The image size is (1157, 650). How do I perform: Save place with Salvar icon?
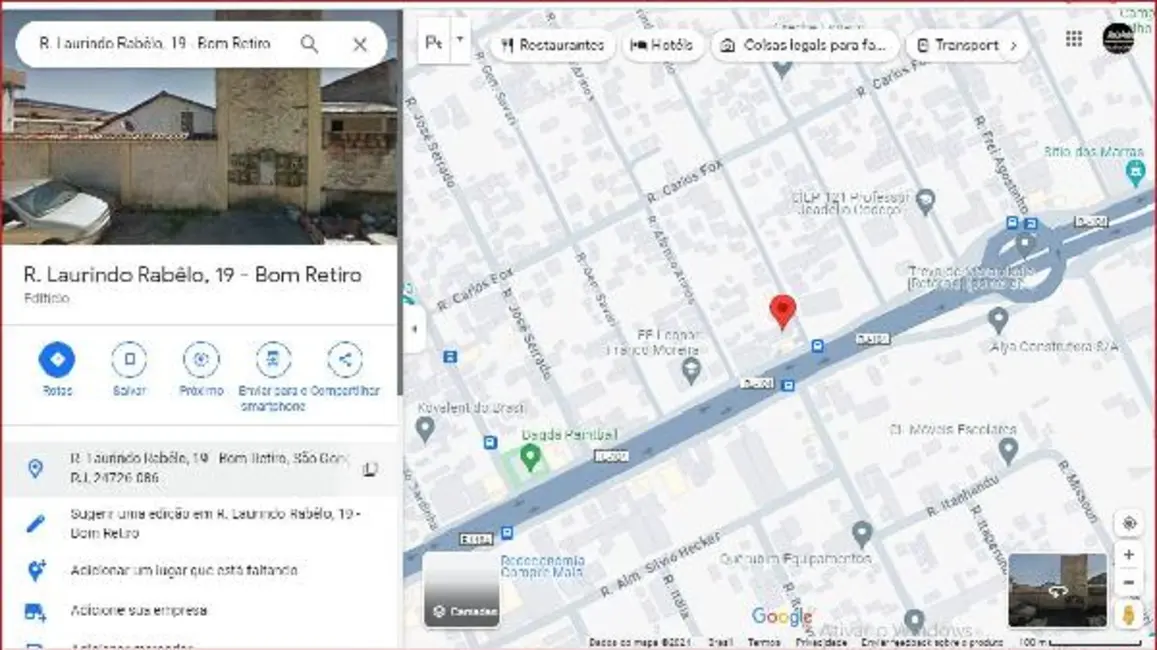(129, 360)
